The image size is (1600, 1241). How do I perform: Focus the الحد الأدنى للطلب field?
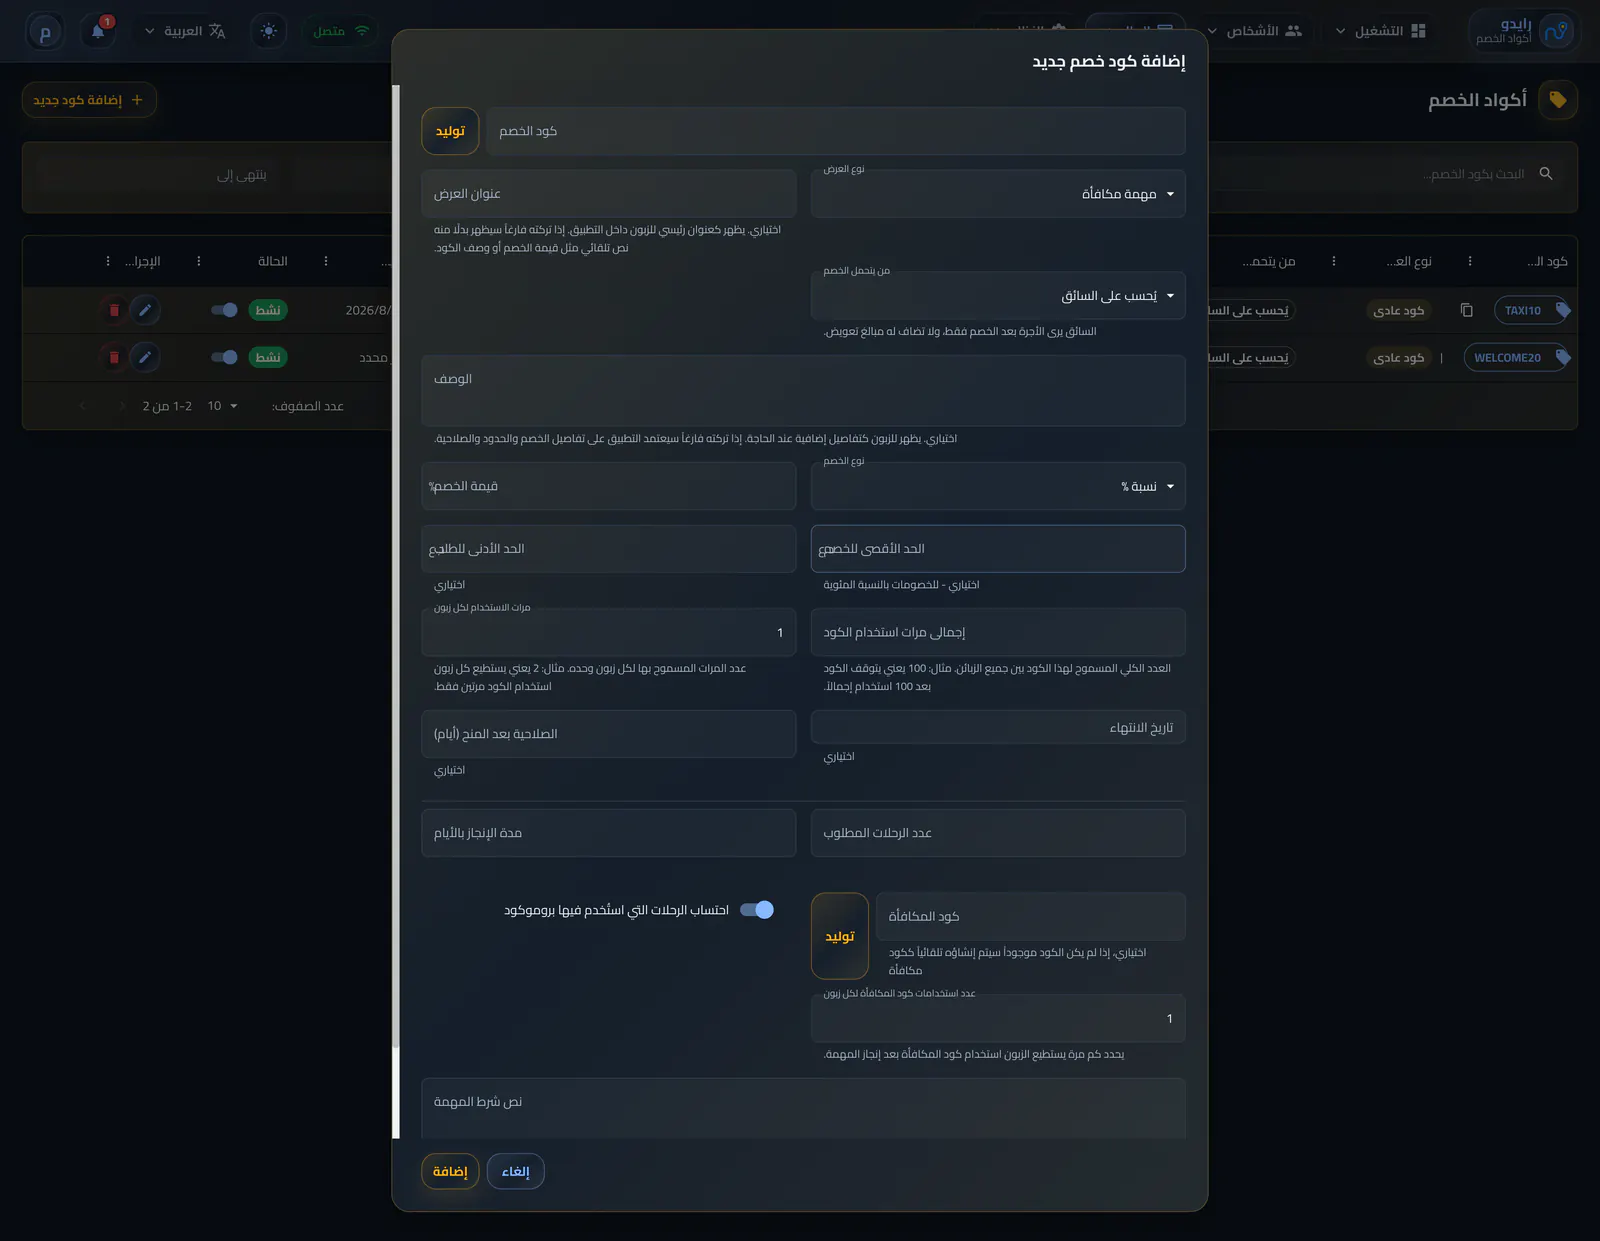click(x=609, y=549)
